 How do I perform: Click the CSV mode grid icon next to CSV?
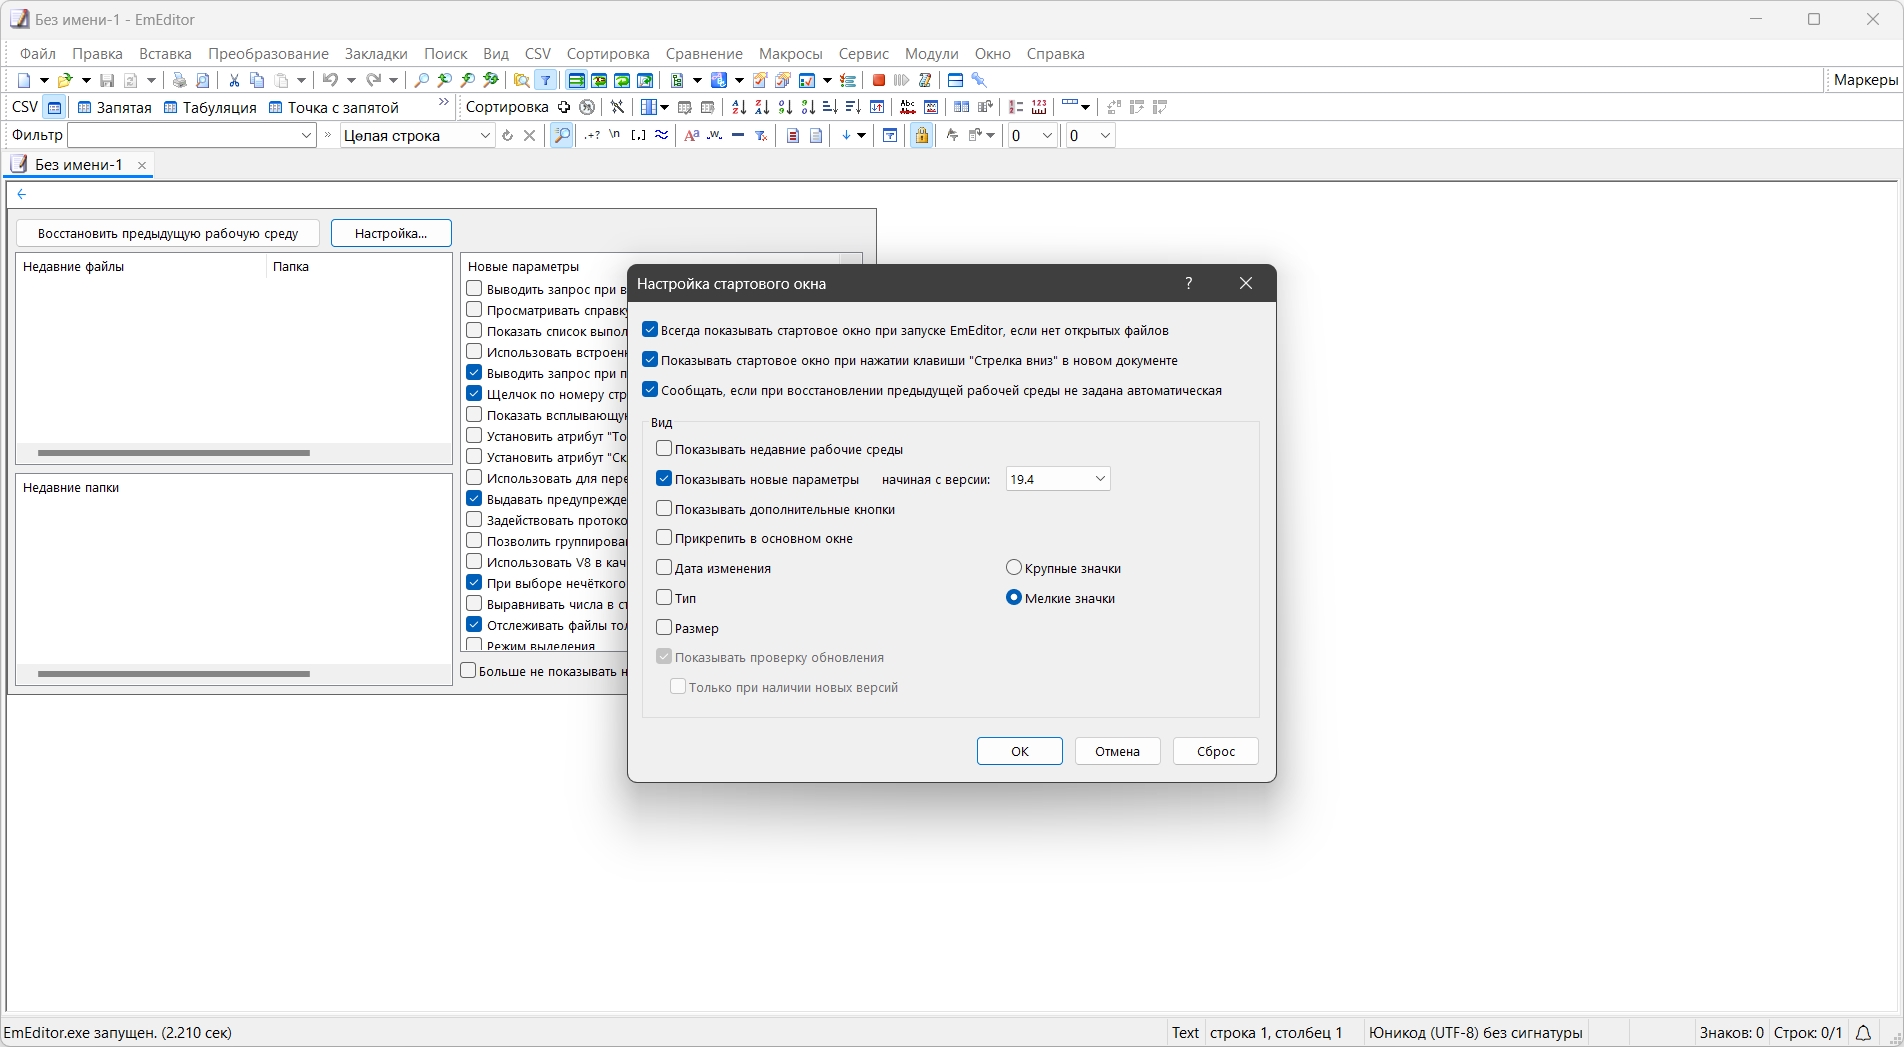(55, 107)
